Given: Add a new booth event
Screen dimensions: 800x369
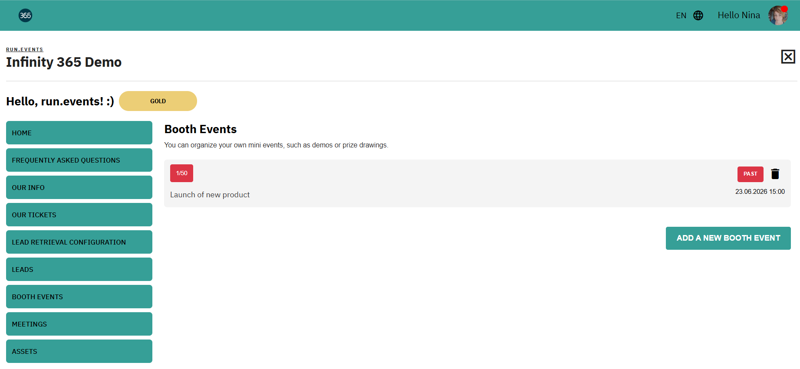Looking at the screenshot, I should (x=728, y=238).
